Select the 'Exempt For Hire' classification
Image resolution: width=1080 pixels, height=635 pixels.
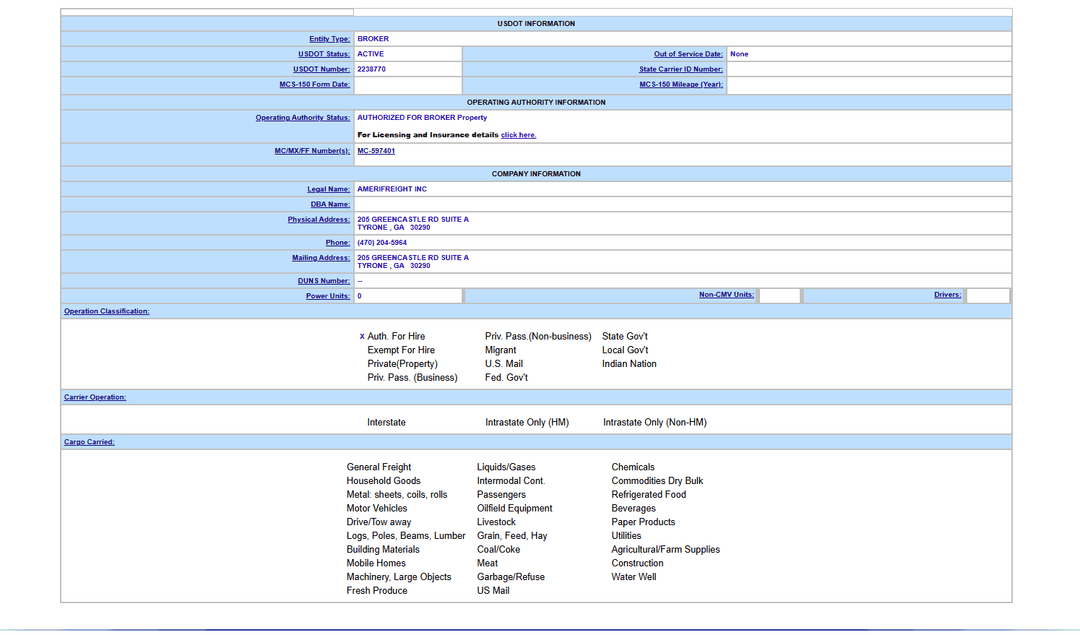401,351
